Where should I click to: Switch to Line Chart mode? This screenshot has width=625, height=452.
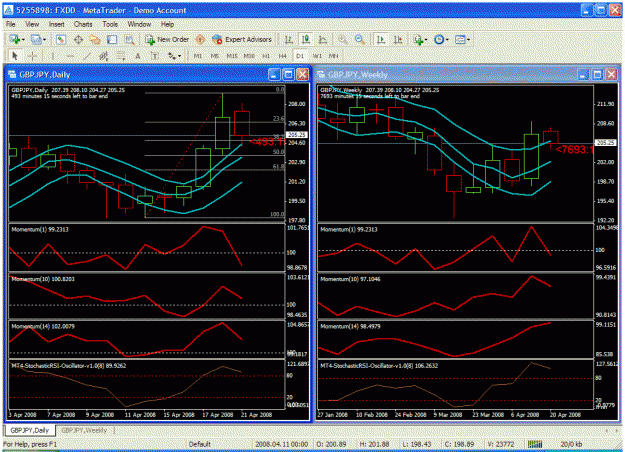pos(322,39)
